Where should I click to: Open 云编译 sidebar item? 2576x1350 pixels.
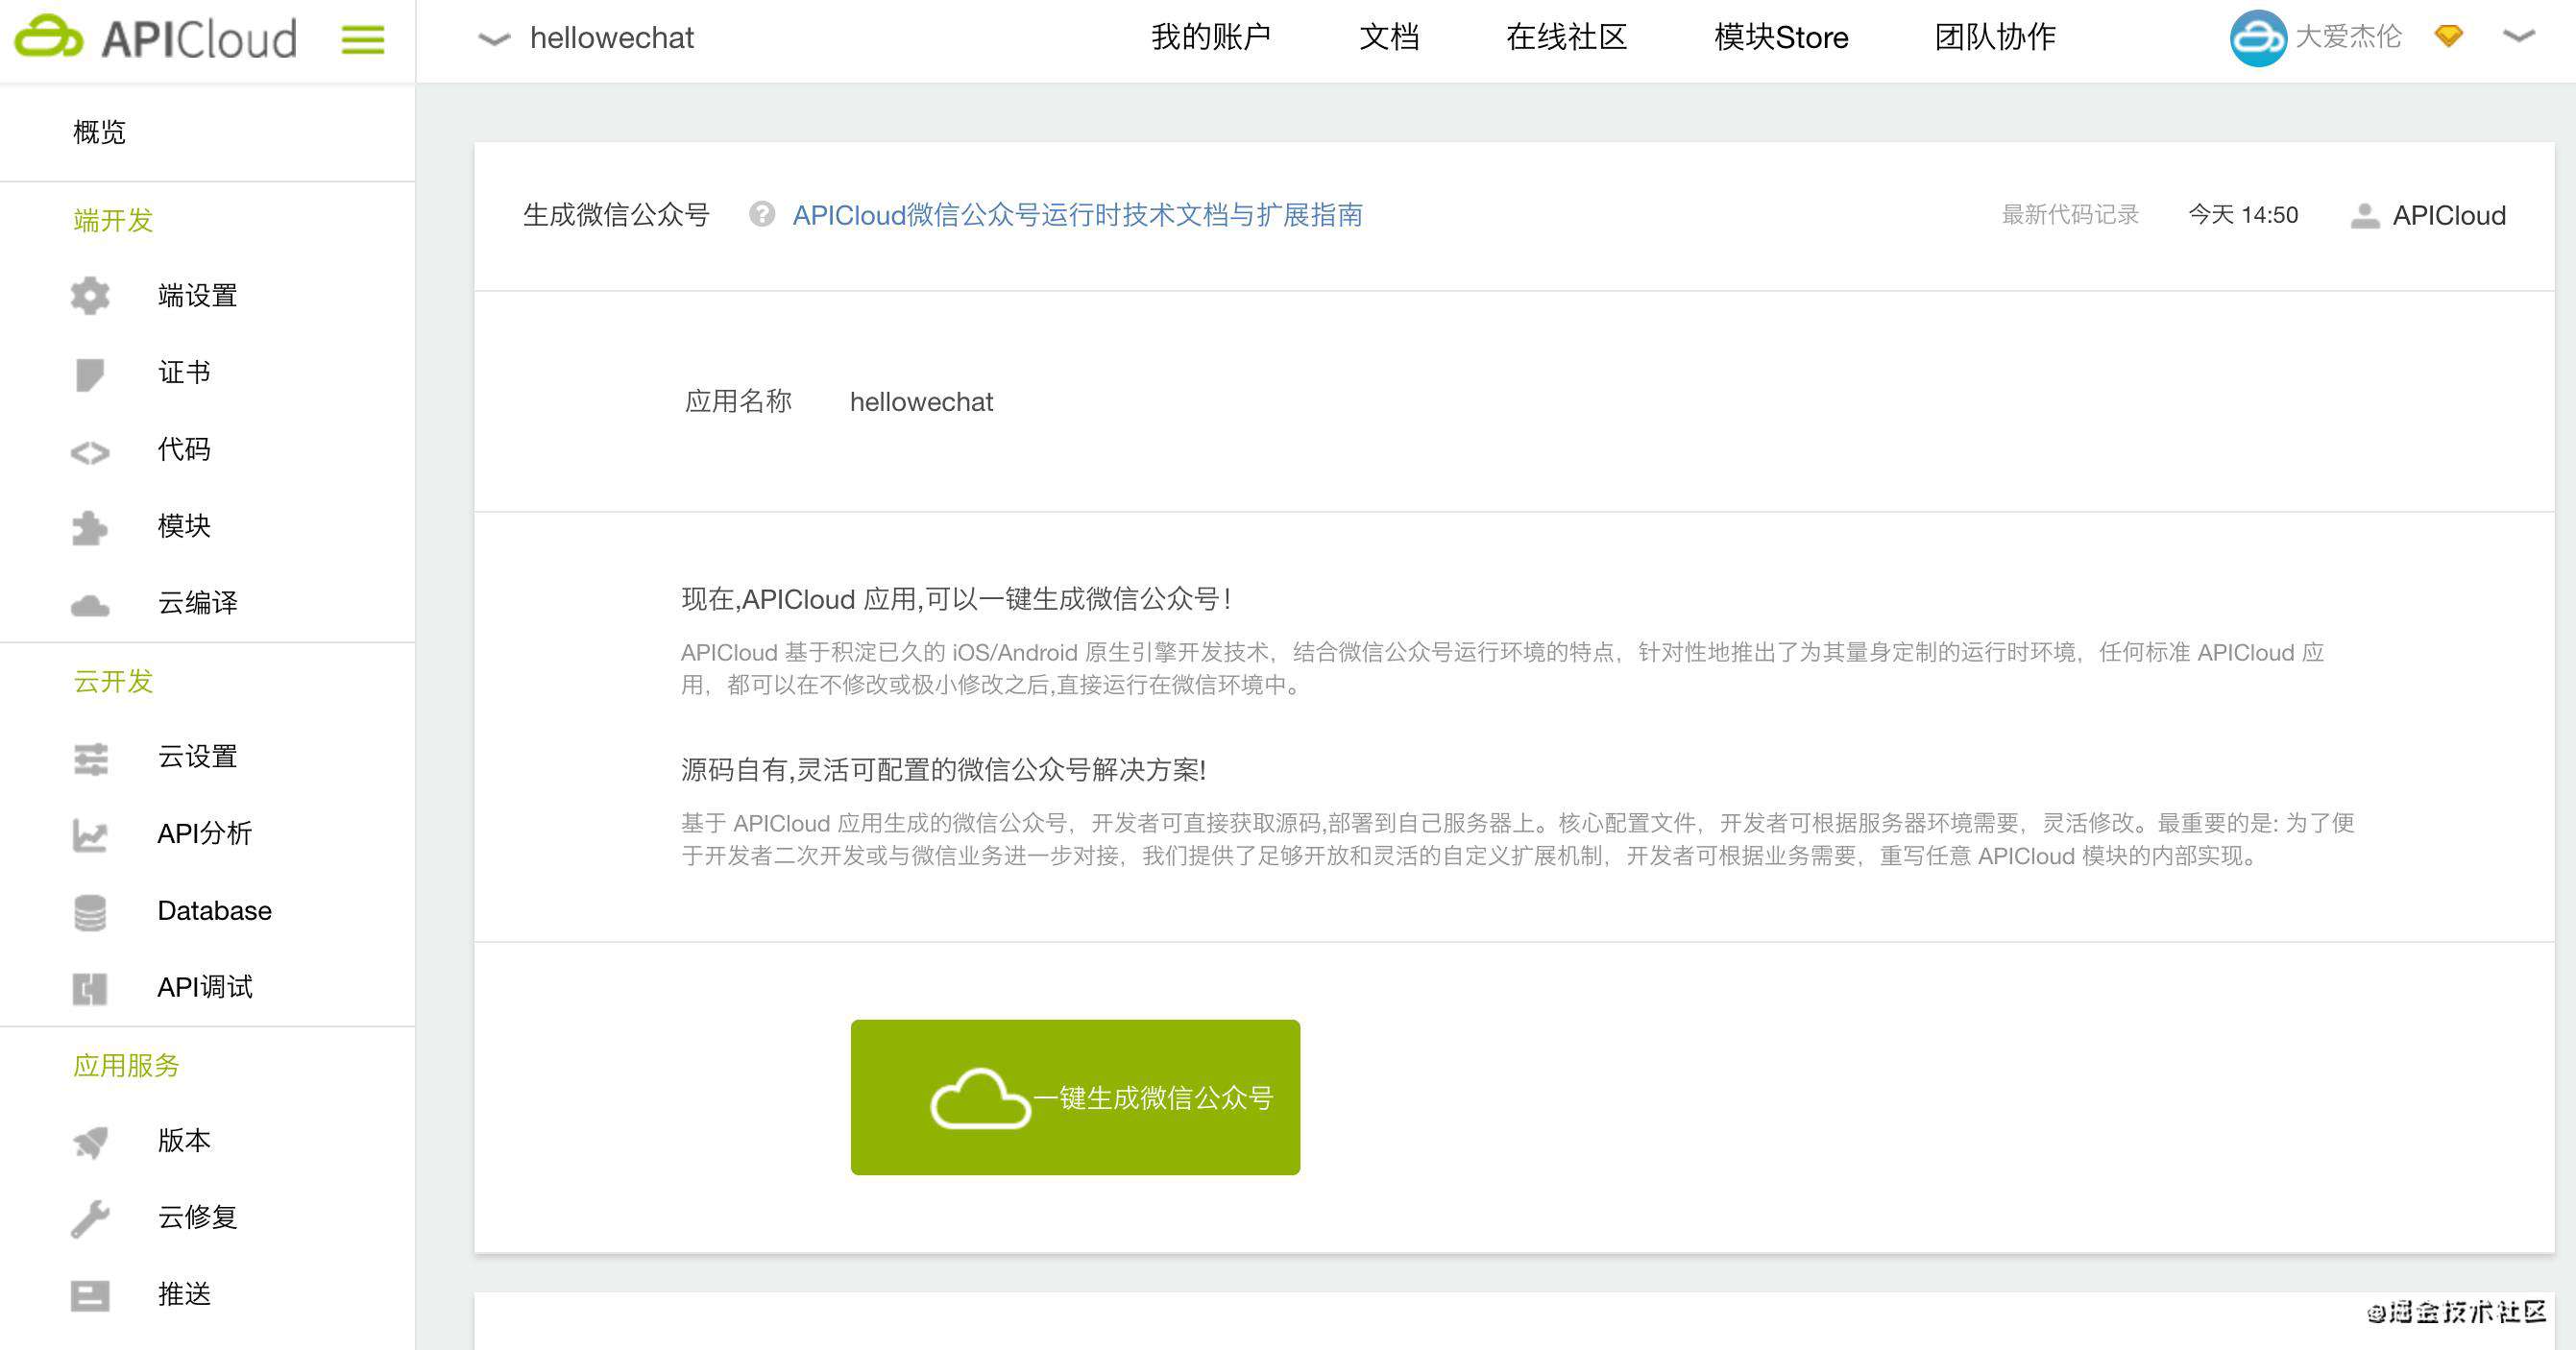point(197,602)
